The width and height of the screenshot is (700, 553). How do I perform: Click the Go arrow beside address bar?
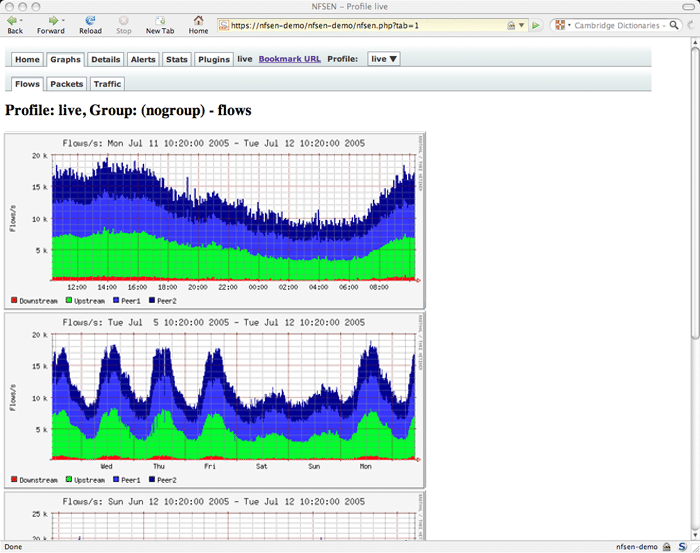click(x=536, y=25)
